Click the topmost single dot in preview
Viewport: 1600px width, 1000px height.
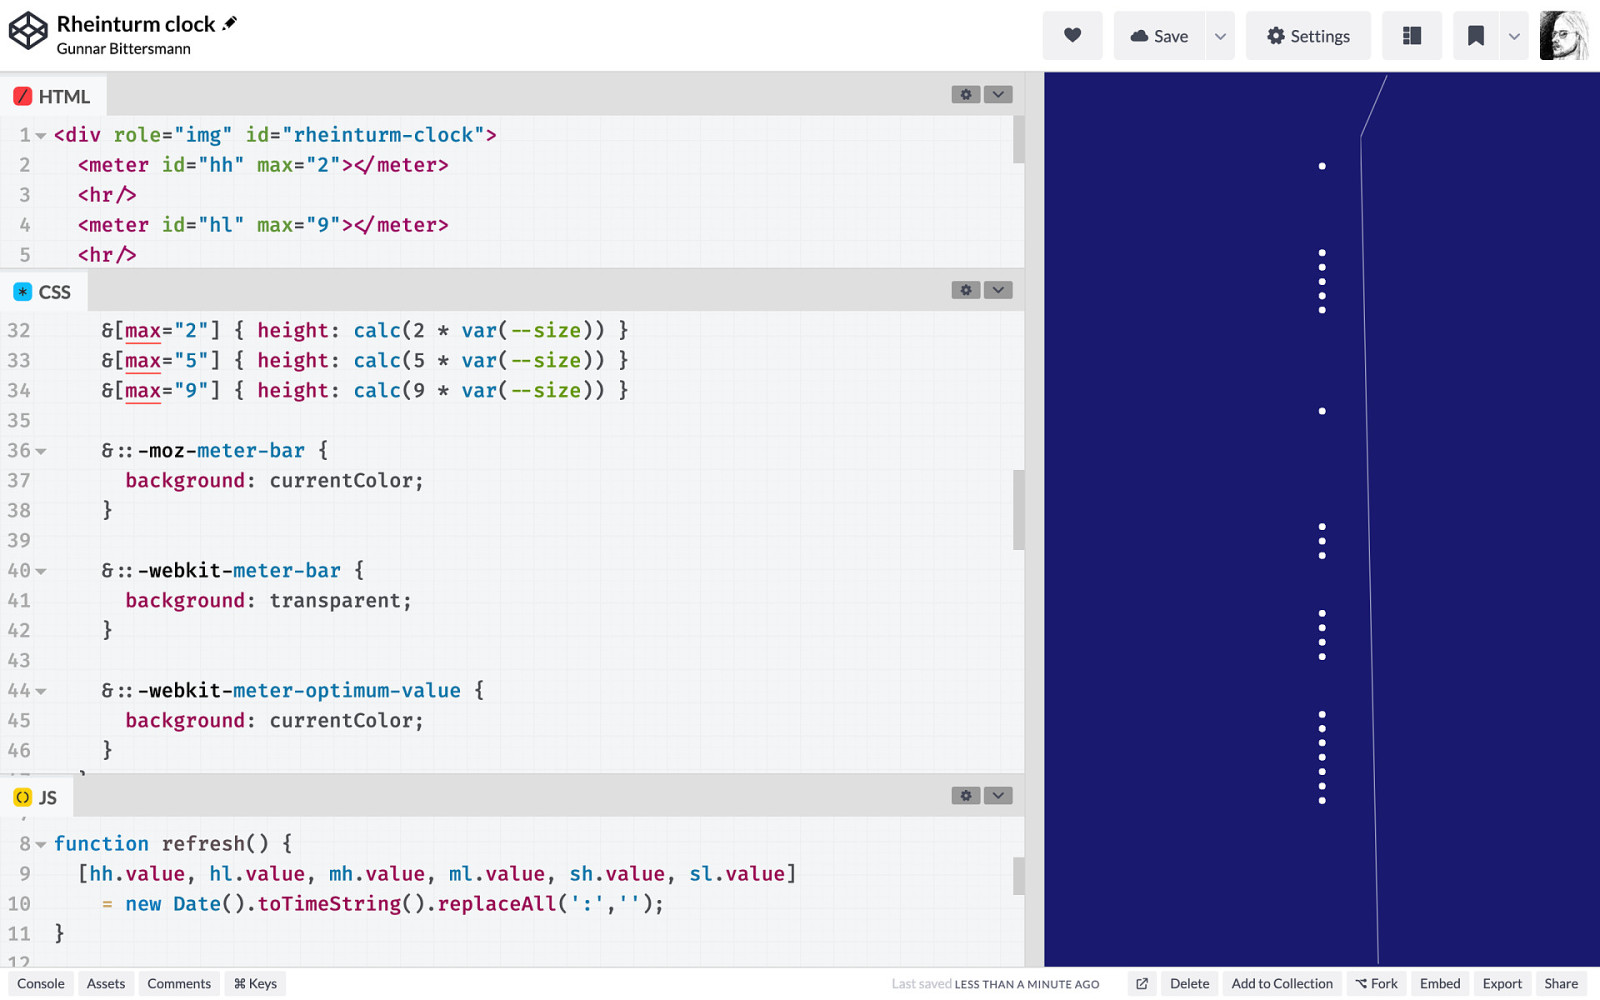1322,166
